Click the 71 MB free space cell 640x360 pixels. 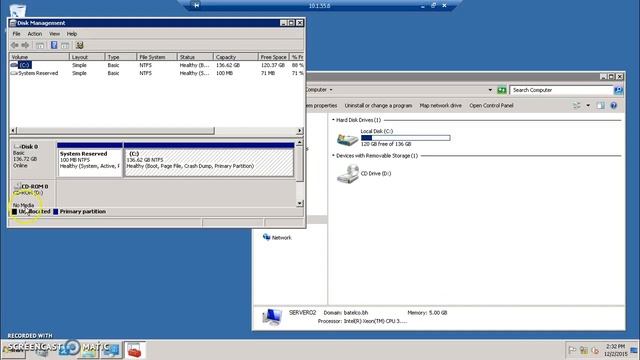click(x=268, y=73)
